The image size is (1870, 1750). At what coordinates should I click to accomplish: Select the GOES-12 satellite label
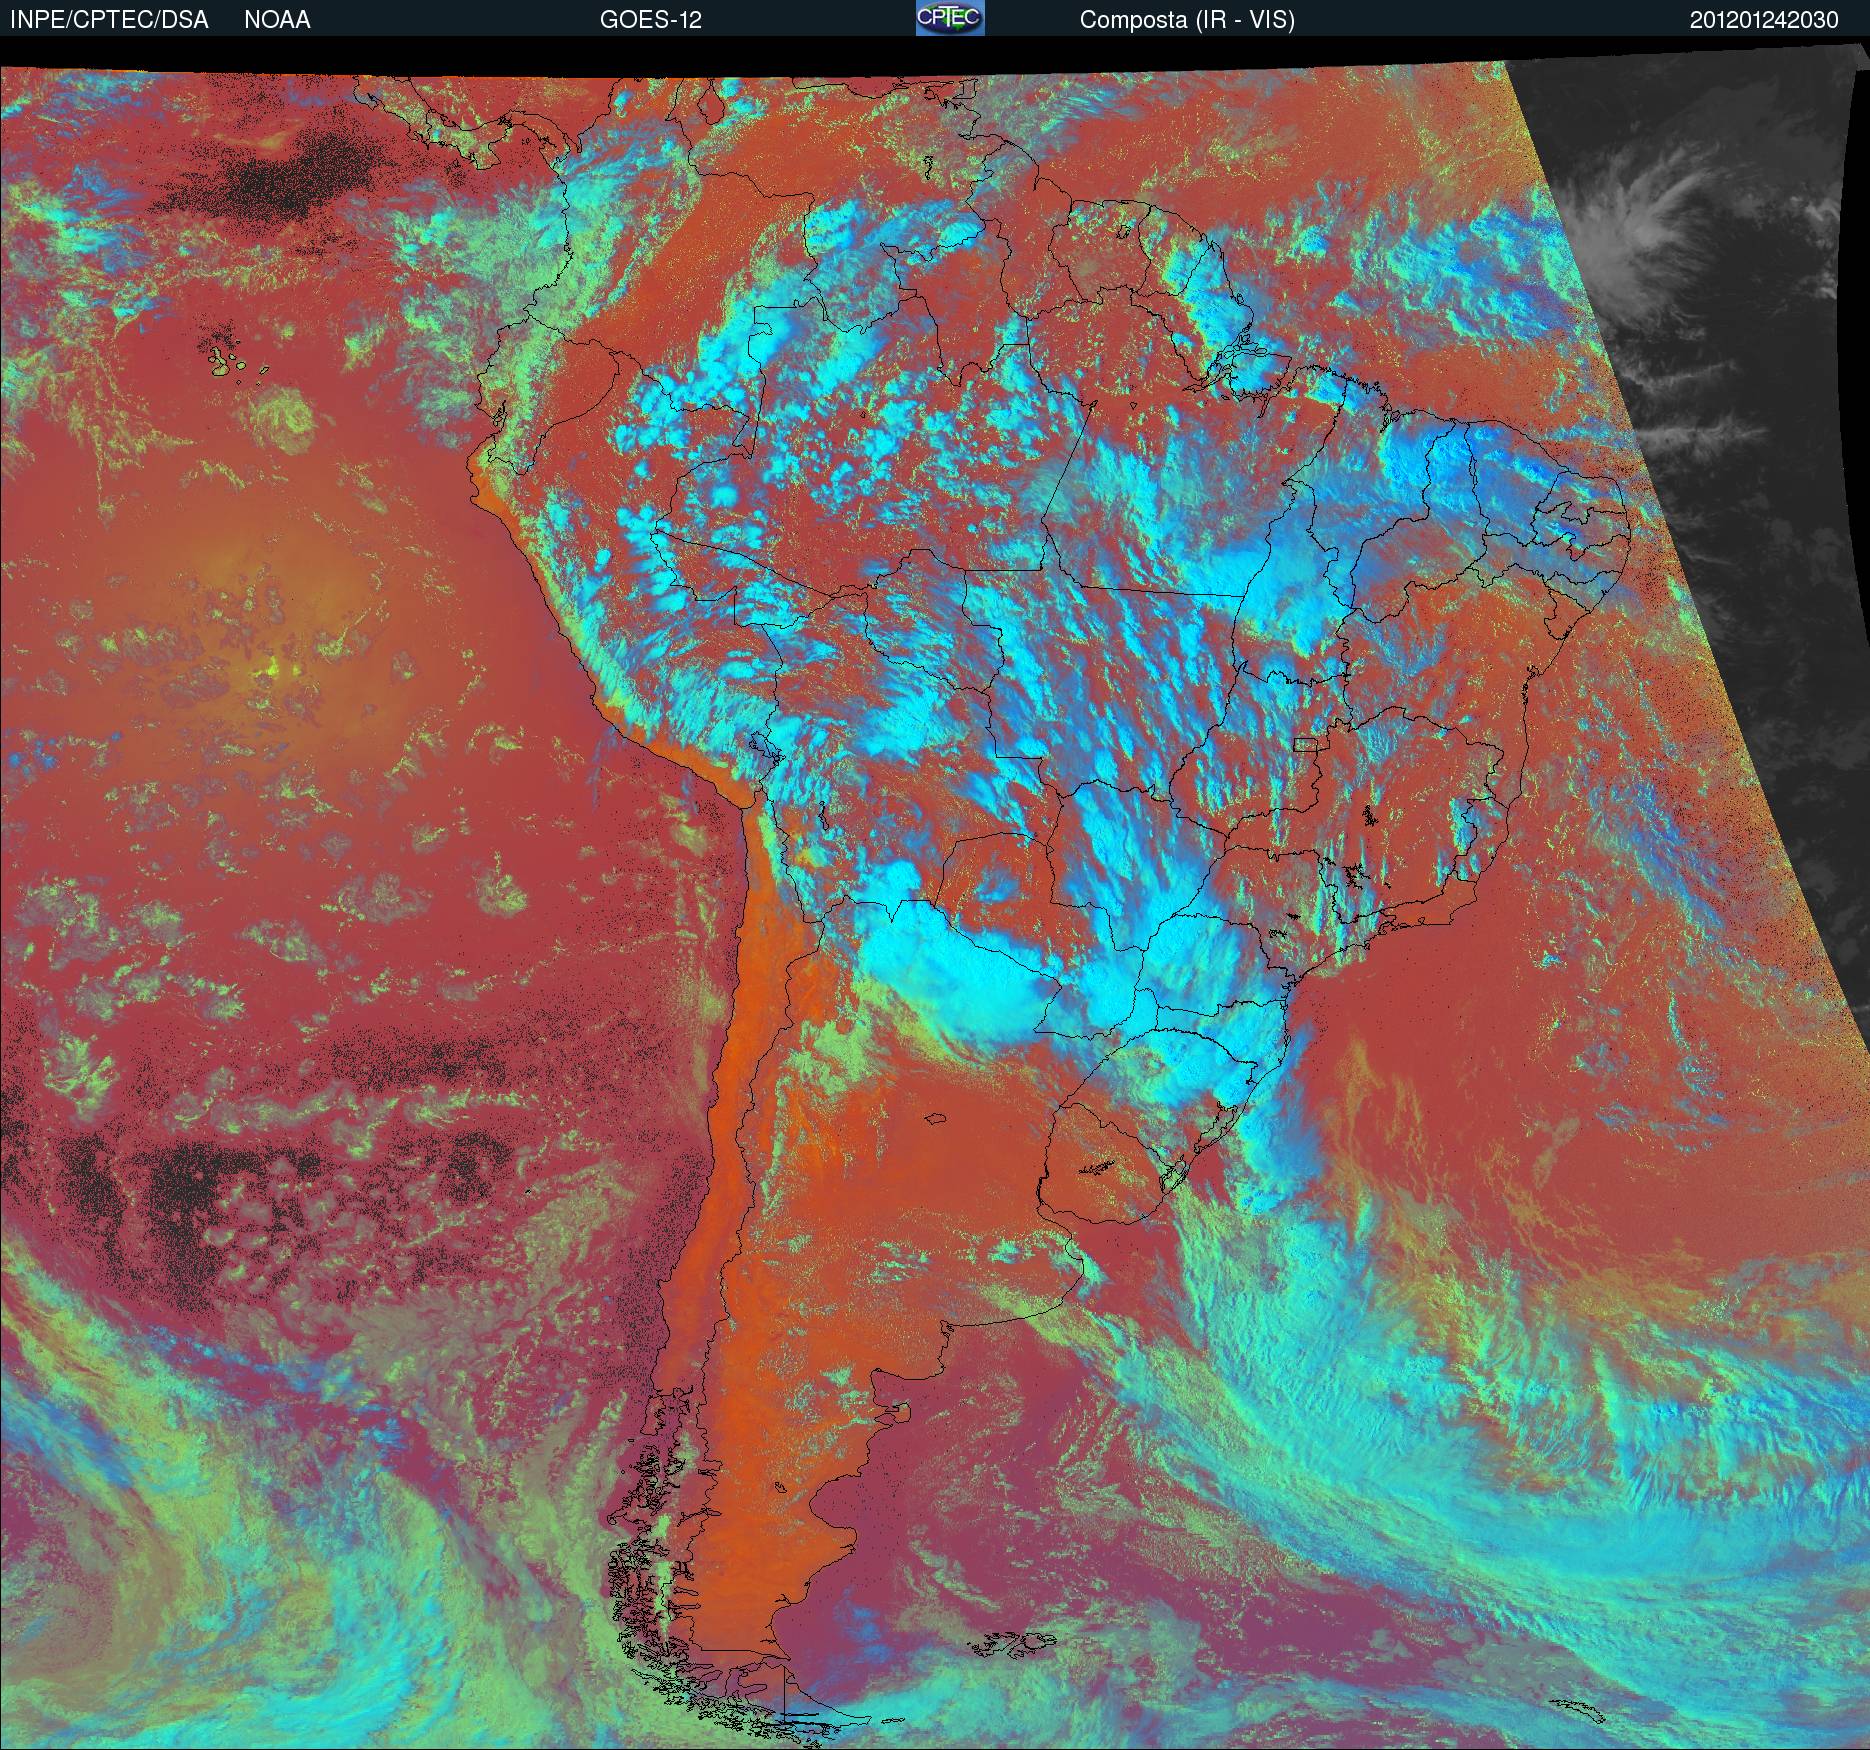[x=650, y=20]
